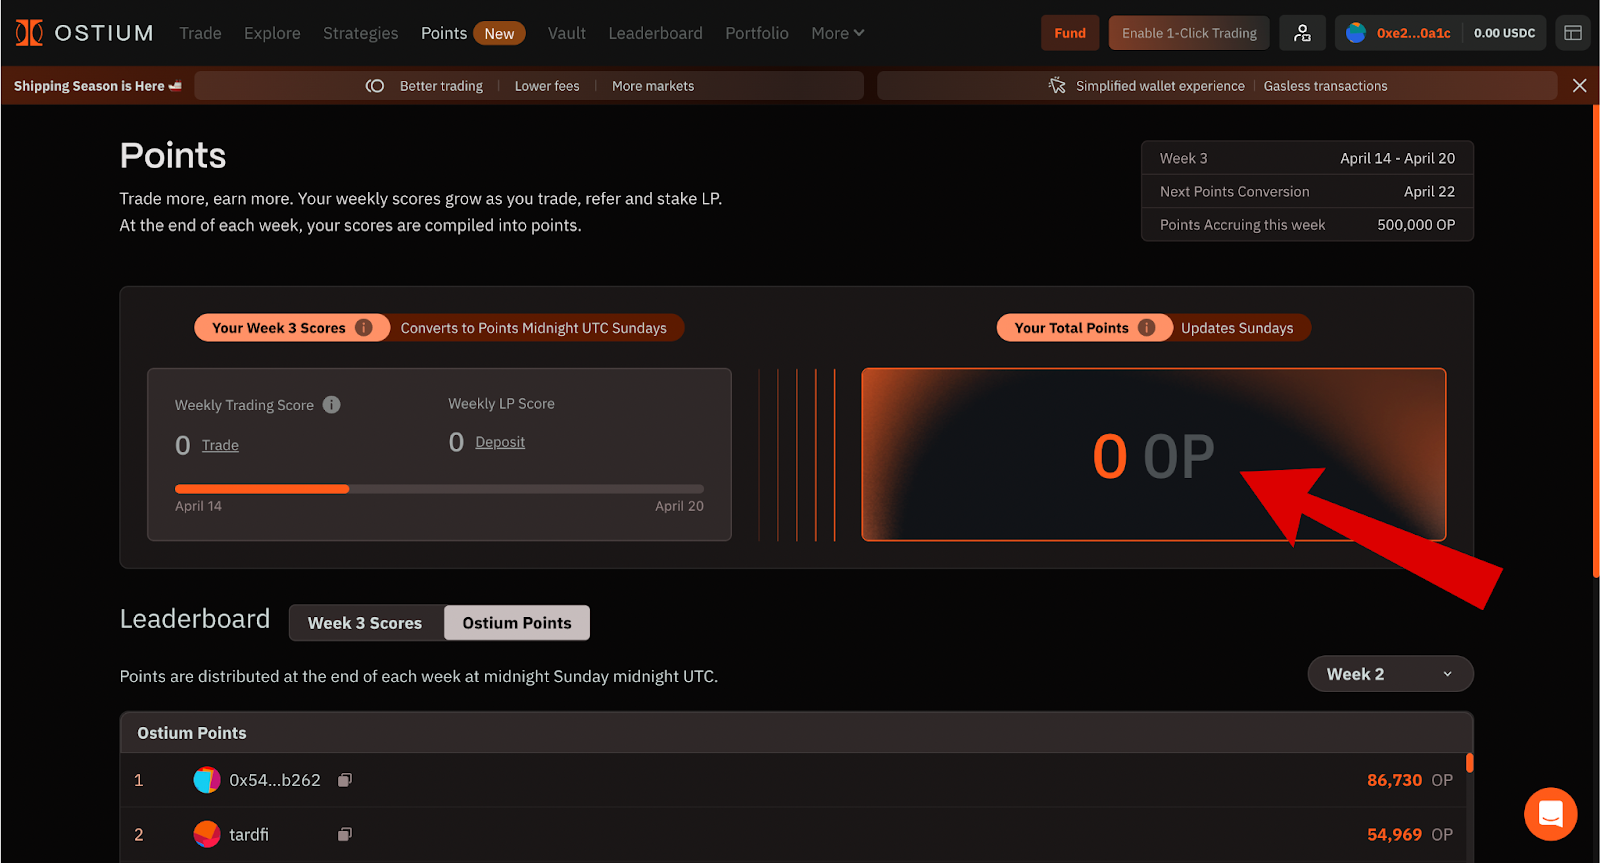Click the Simplified wallet experience cursor icon

coord(1057,86)
